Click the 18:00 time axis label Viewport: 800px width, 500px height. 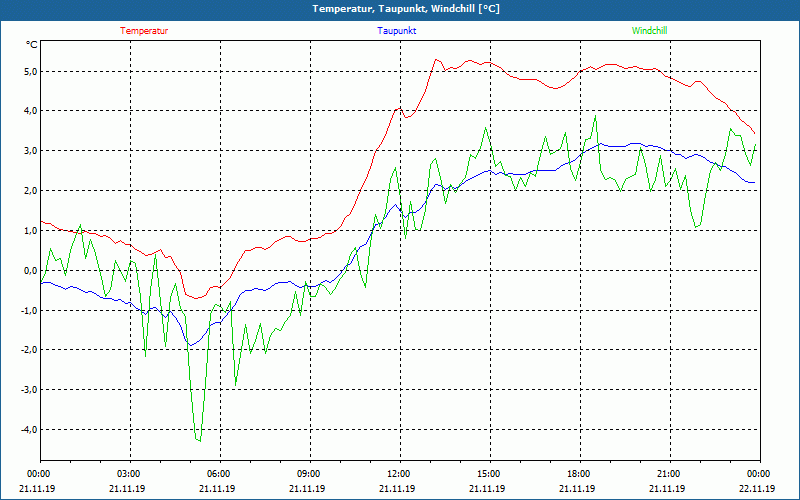click(577, 474)
